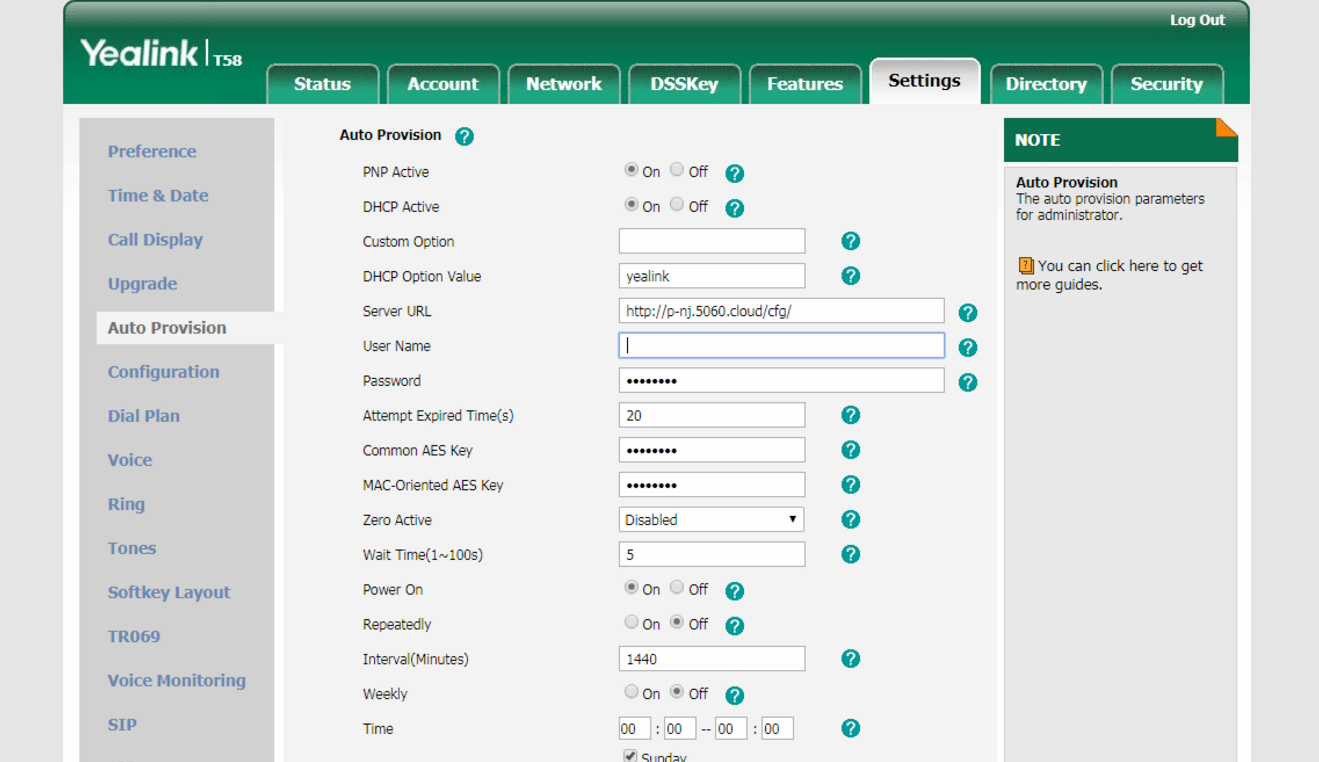
Task: Go to the DSSKey tab
Action: 685,84
